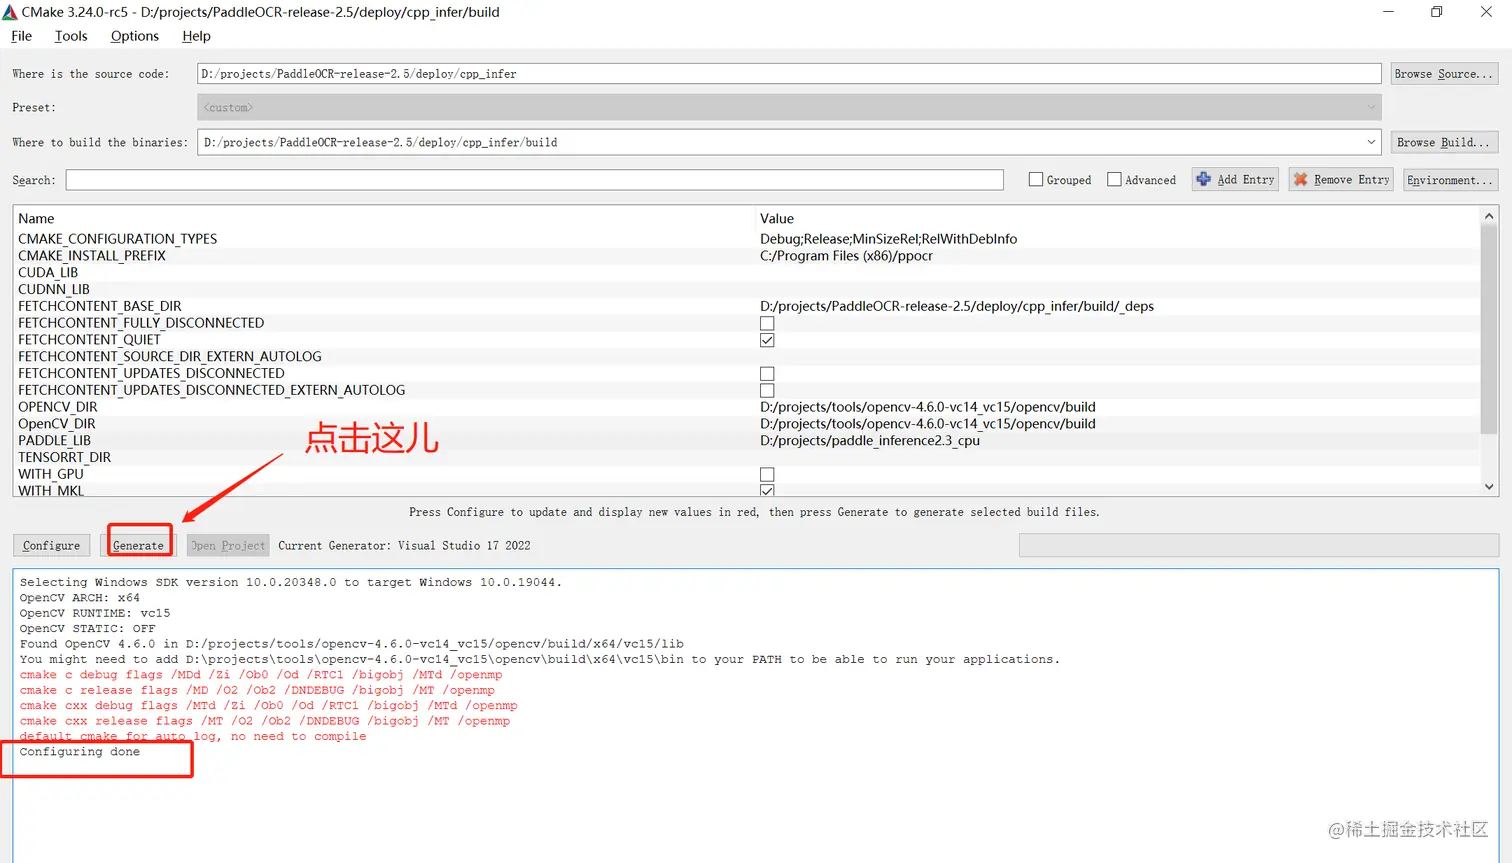Select the TENSORRT_DIR entry
The image size is (1512, 863).
[64, 457]
